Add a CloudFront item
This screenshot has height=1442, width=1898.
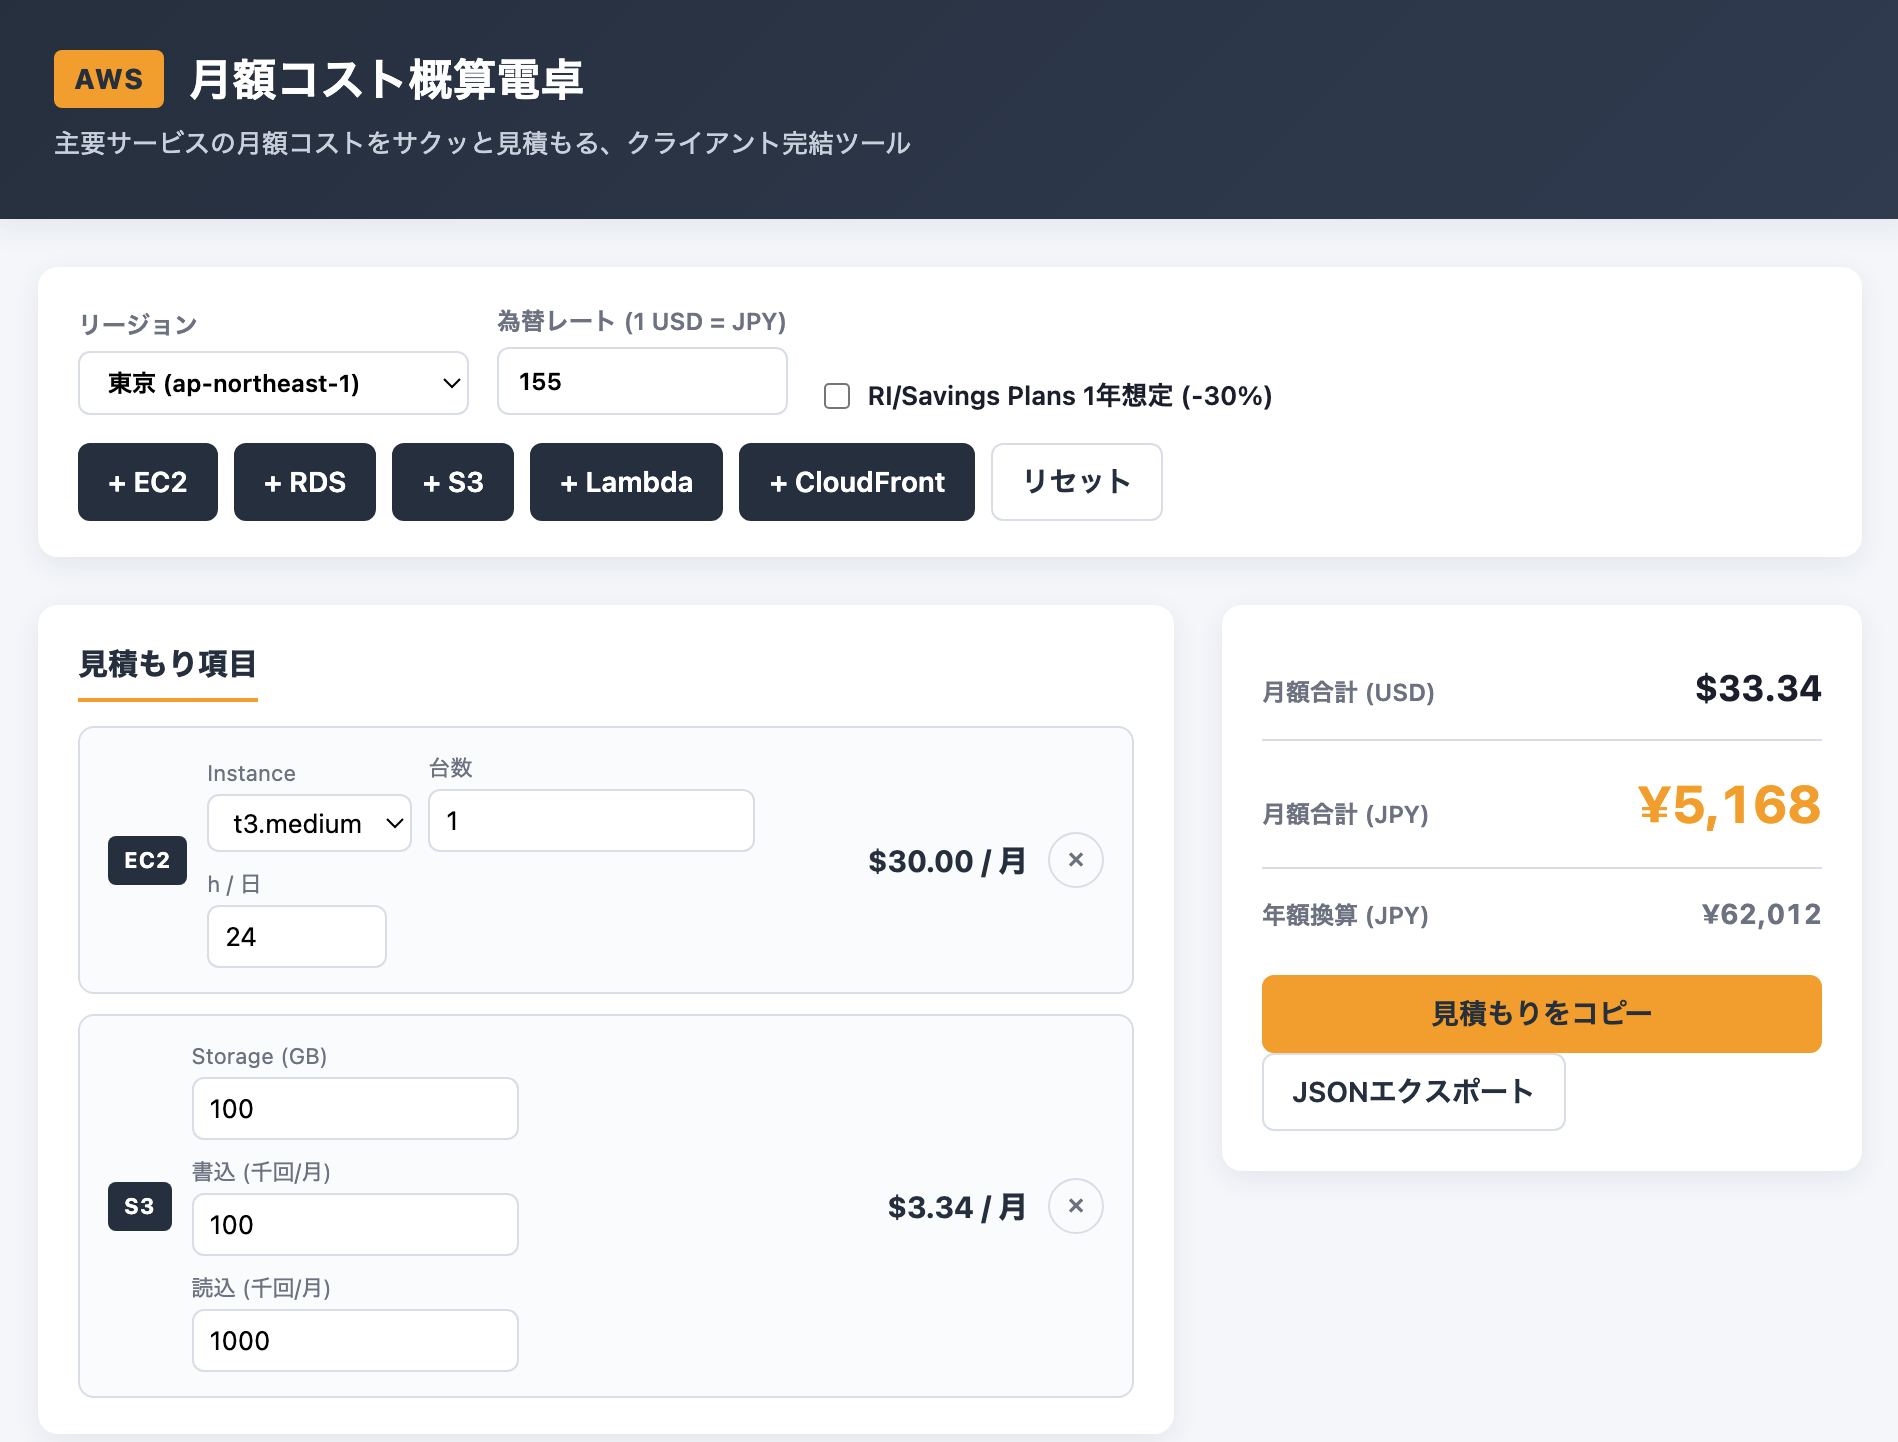point(857,482)
